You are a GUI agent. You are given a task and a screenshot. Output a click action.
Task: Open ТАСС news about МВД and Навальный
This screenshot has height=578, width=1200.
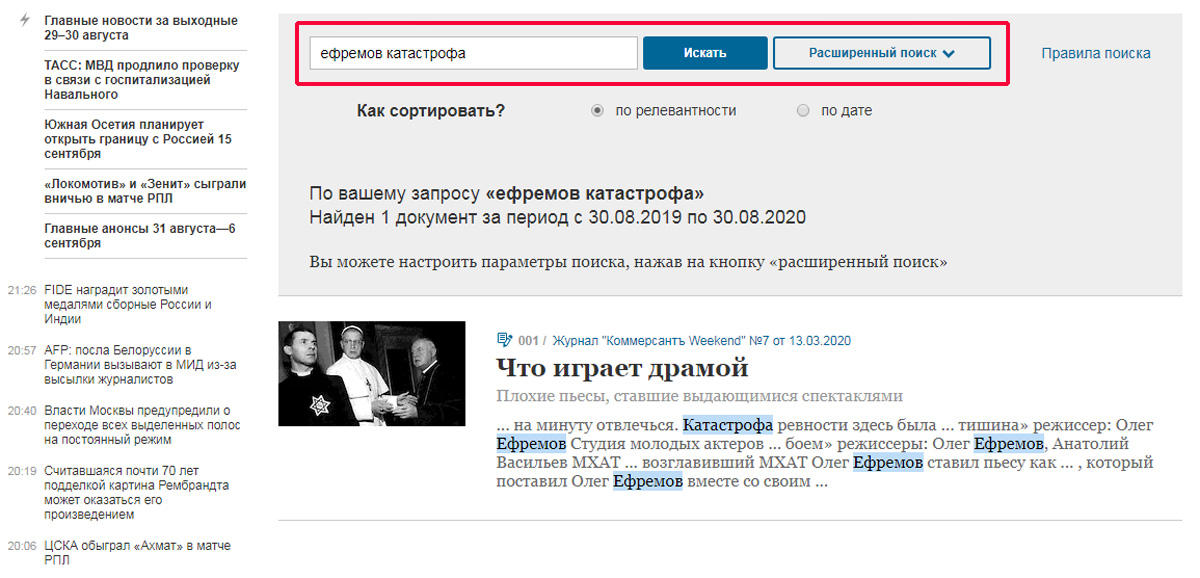[142, 80]
